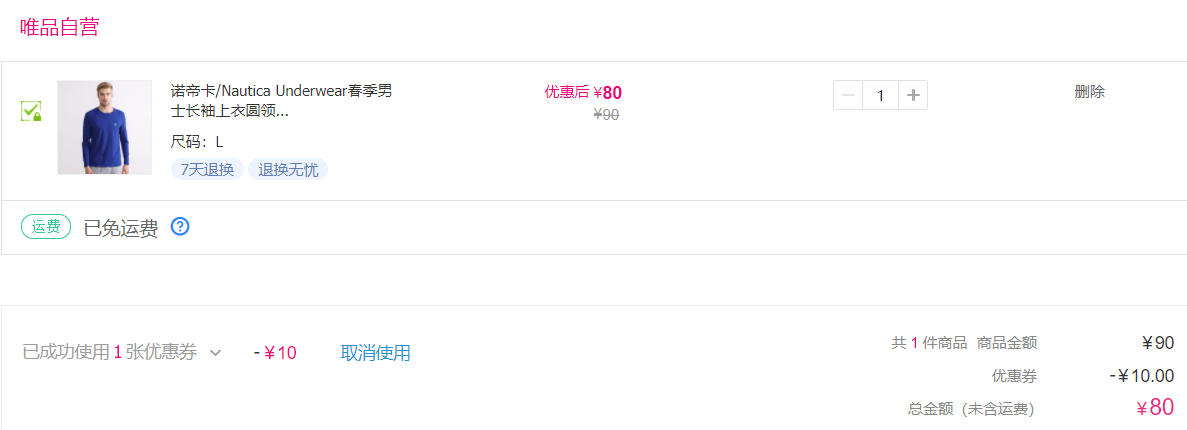Click the 7天退换 tag
The height and width of the screenshot is (430, 1187).
tap(207, 170)
